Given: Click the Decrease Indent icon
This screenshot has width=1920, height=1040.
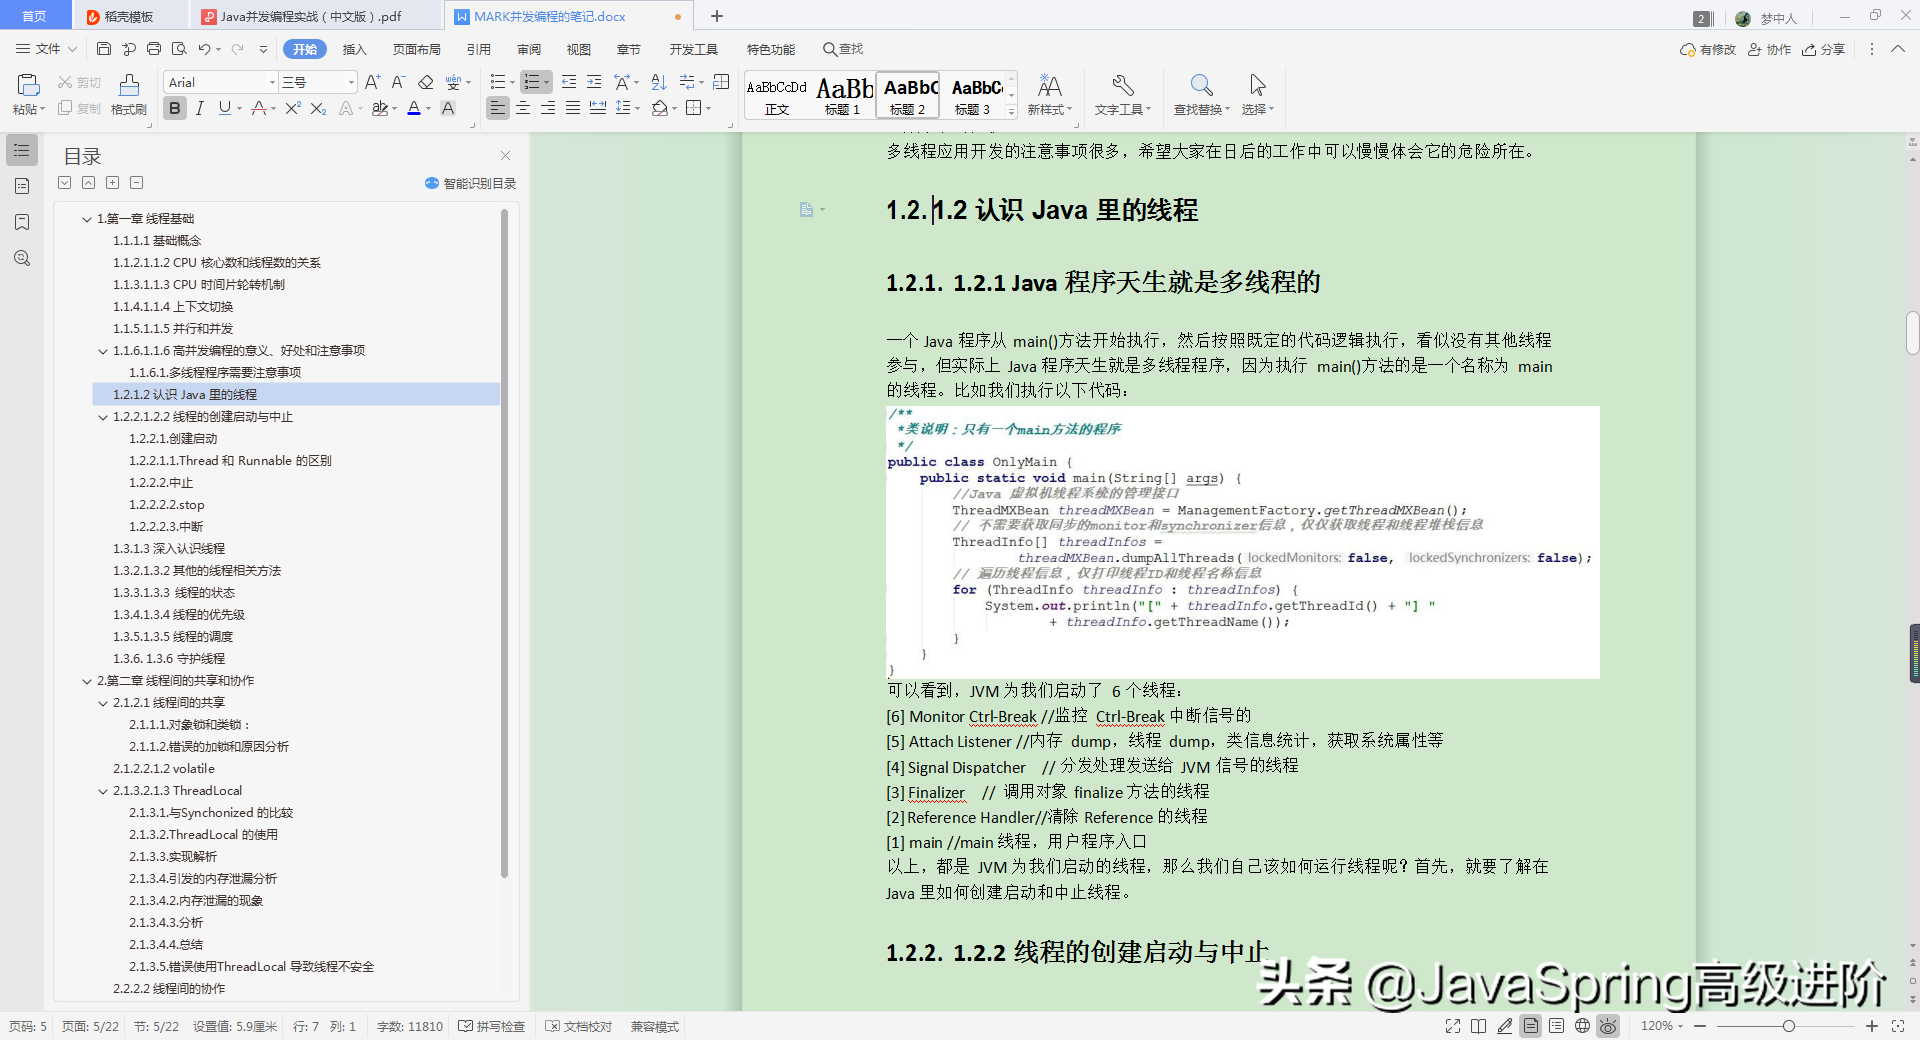Looking at the screenshot, I should [x=569, y=82].
